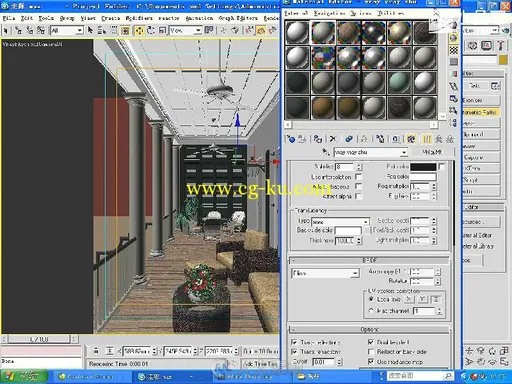Open the Group menu
512x384 pixels.
pos(67,18)
